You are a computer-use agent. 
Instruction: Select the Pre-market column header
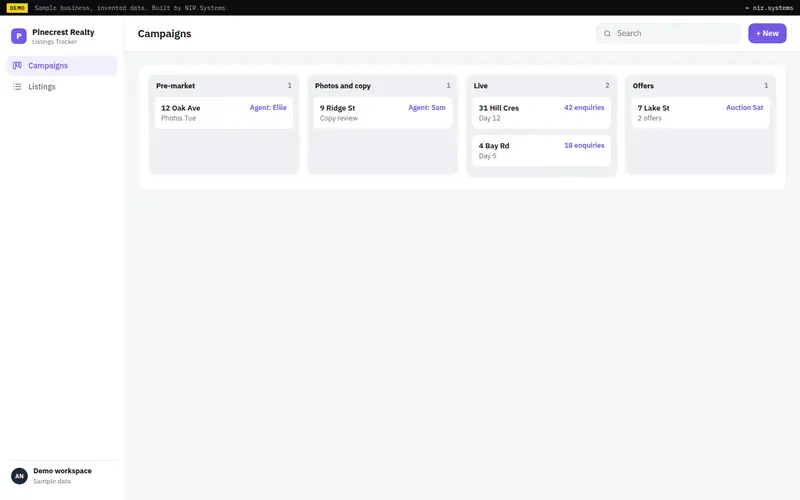coord(176,86)
